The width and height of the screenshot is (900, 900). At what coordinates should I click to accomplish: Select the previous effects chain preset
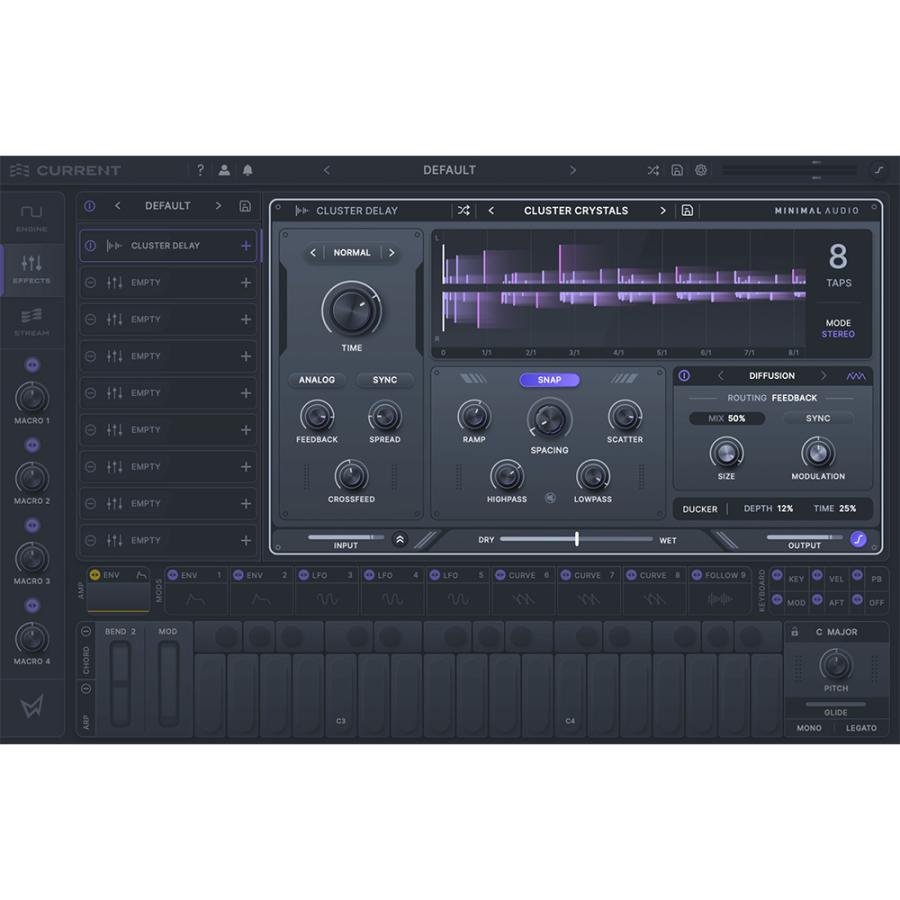click(x=118, y=205)
